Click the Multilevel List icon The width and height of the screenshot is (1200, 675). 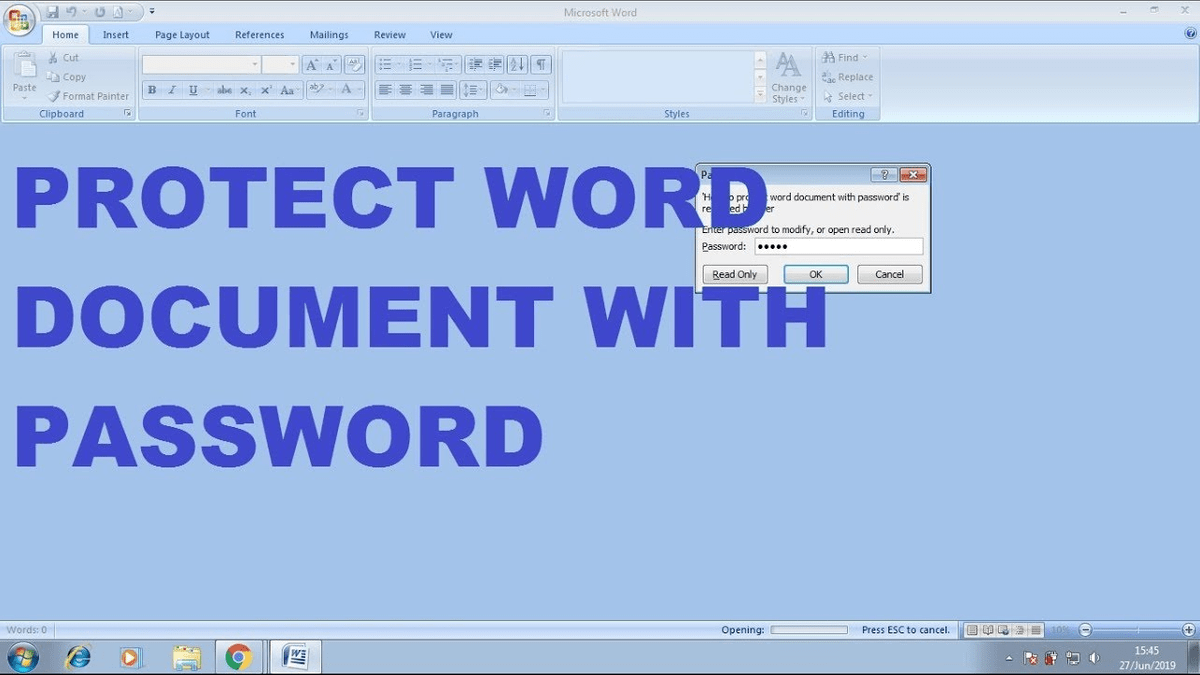pyautogui.click(x=448, y=64)
